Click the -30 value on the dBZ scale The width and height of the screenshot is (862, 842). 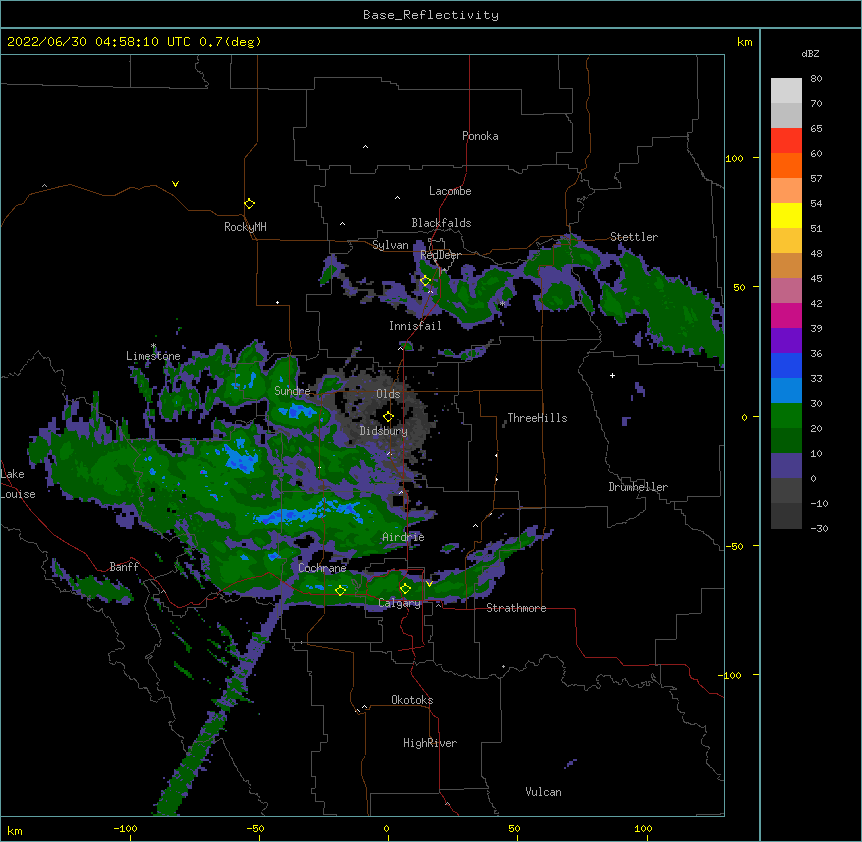click(819, 529)
